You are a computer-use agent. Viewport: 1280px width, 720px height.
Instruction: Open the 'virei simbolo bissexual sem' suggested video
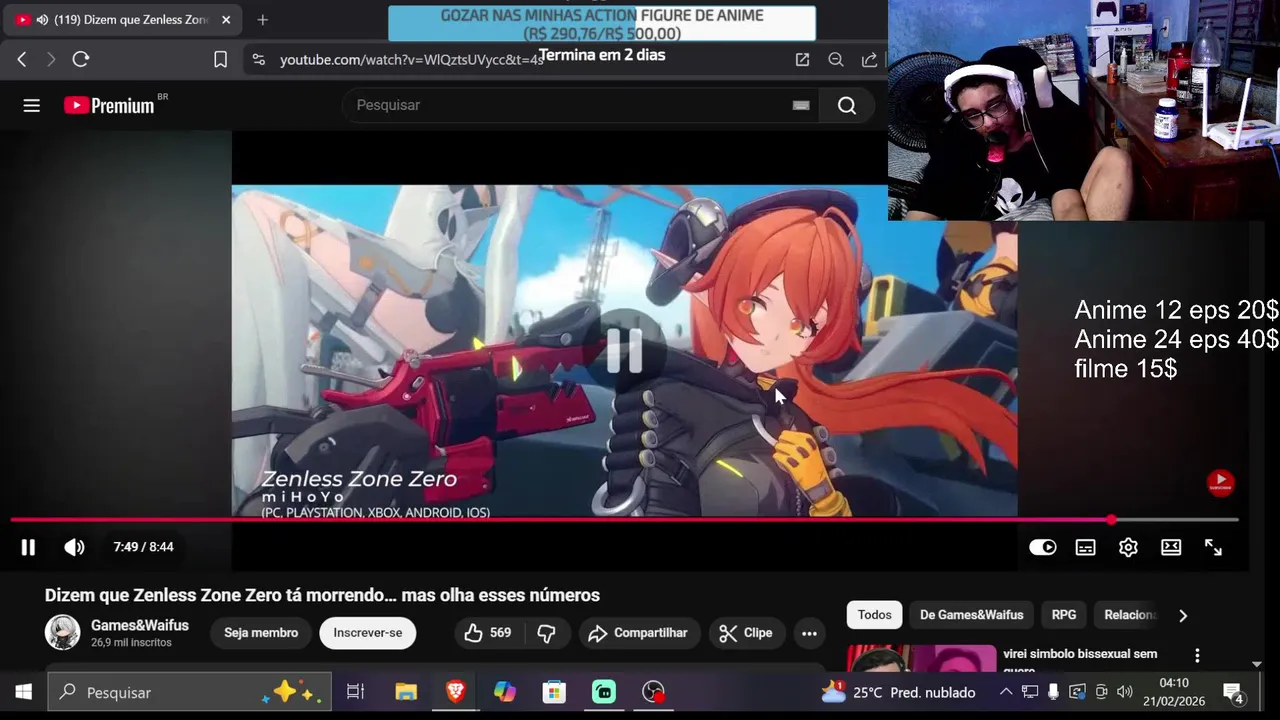point(1080,654)
